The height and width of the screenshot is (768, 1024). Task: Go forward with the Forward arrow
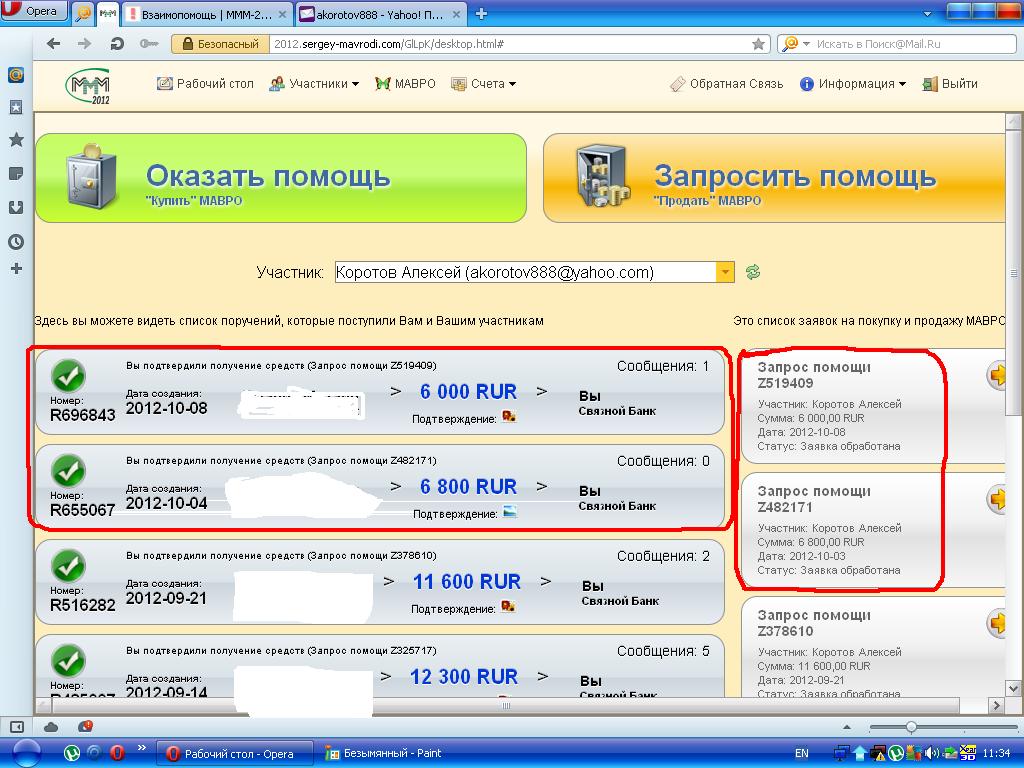(x=84, y=44)
